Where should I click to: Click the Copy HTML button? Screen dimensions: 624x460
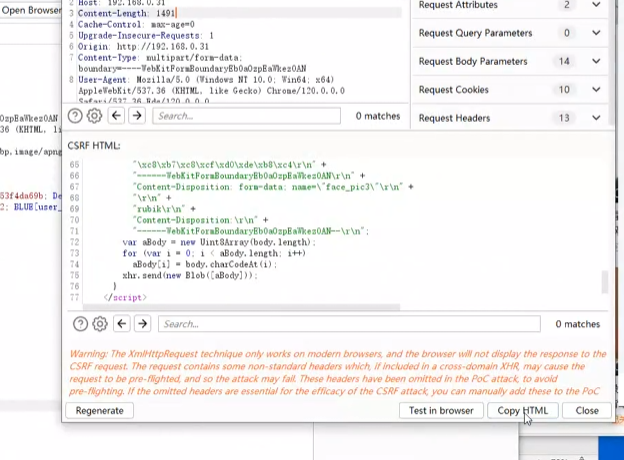(x=523, y=411)
